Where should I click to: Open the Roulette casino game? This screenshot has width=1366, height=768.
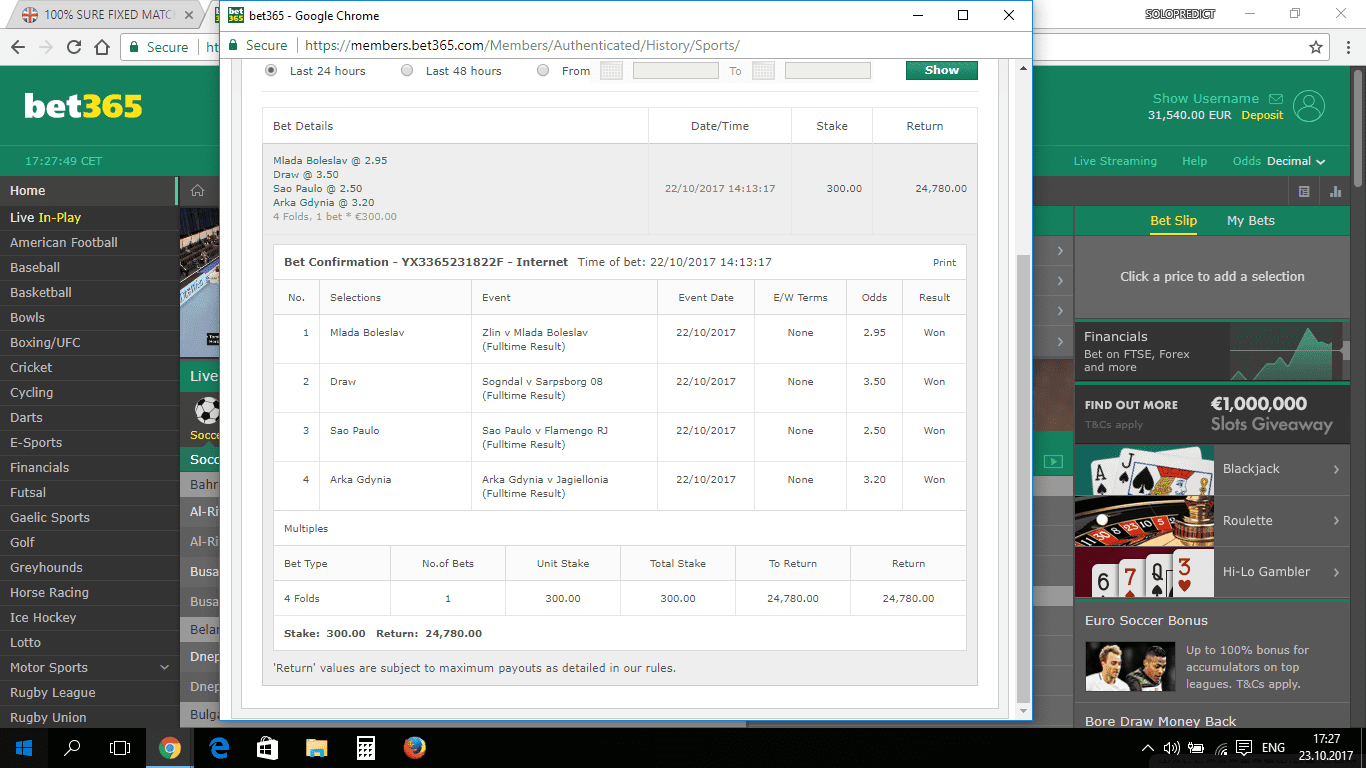(x=1214, y=521)
